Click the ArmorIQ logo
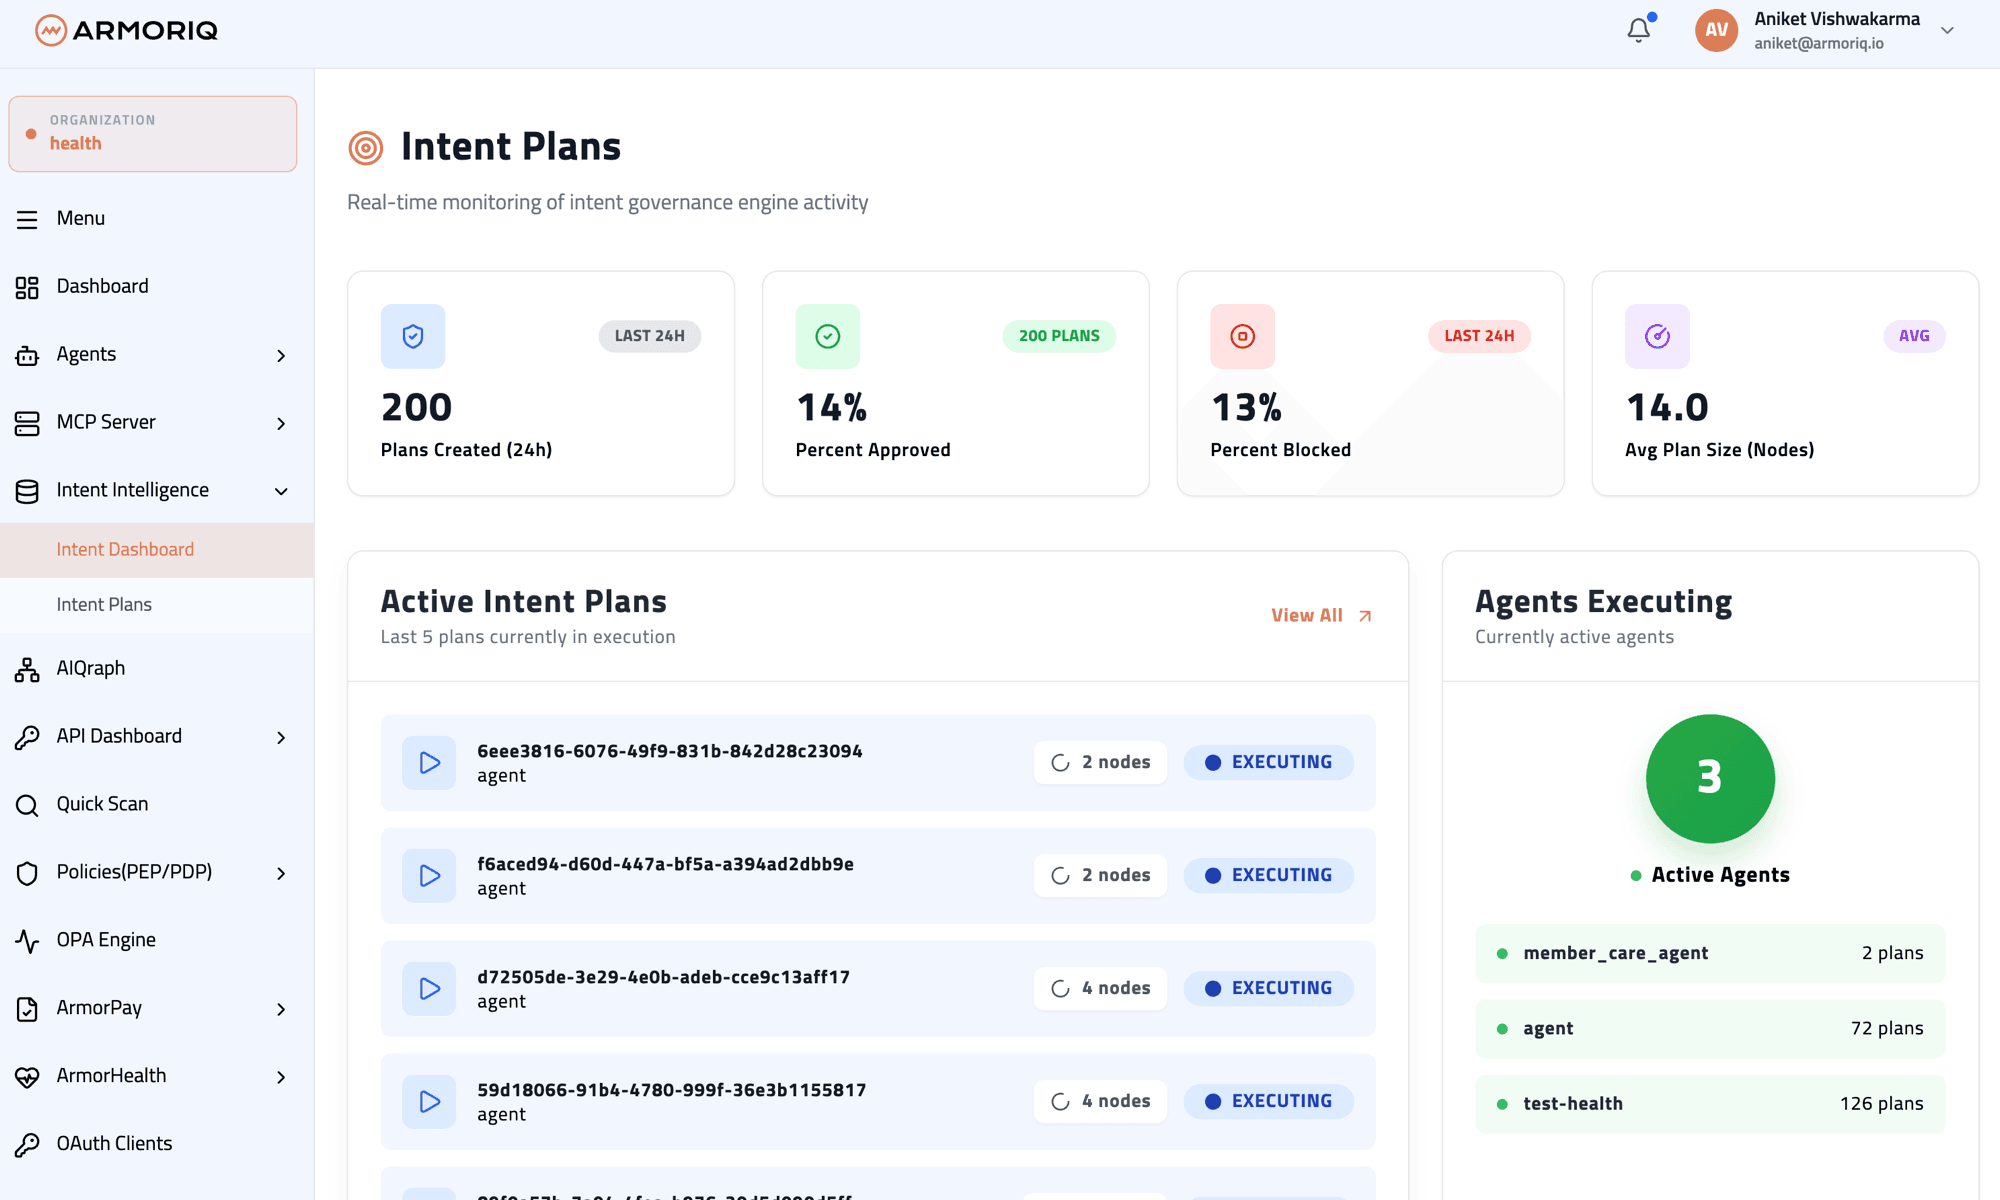The width and height of the screenshot is (2000, 1200). (x=126, y=30)
